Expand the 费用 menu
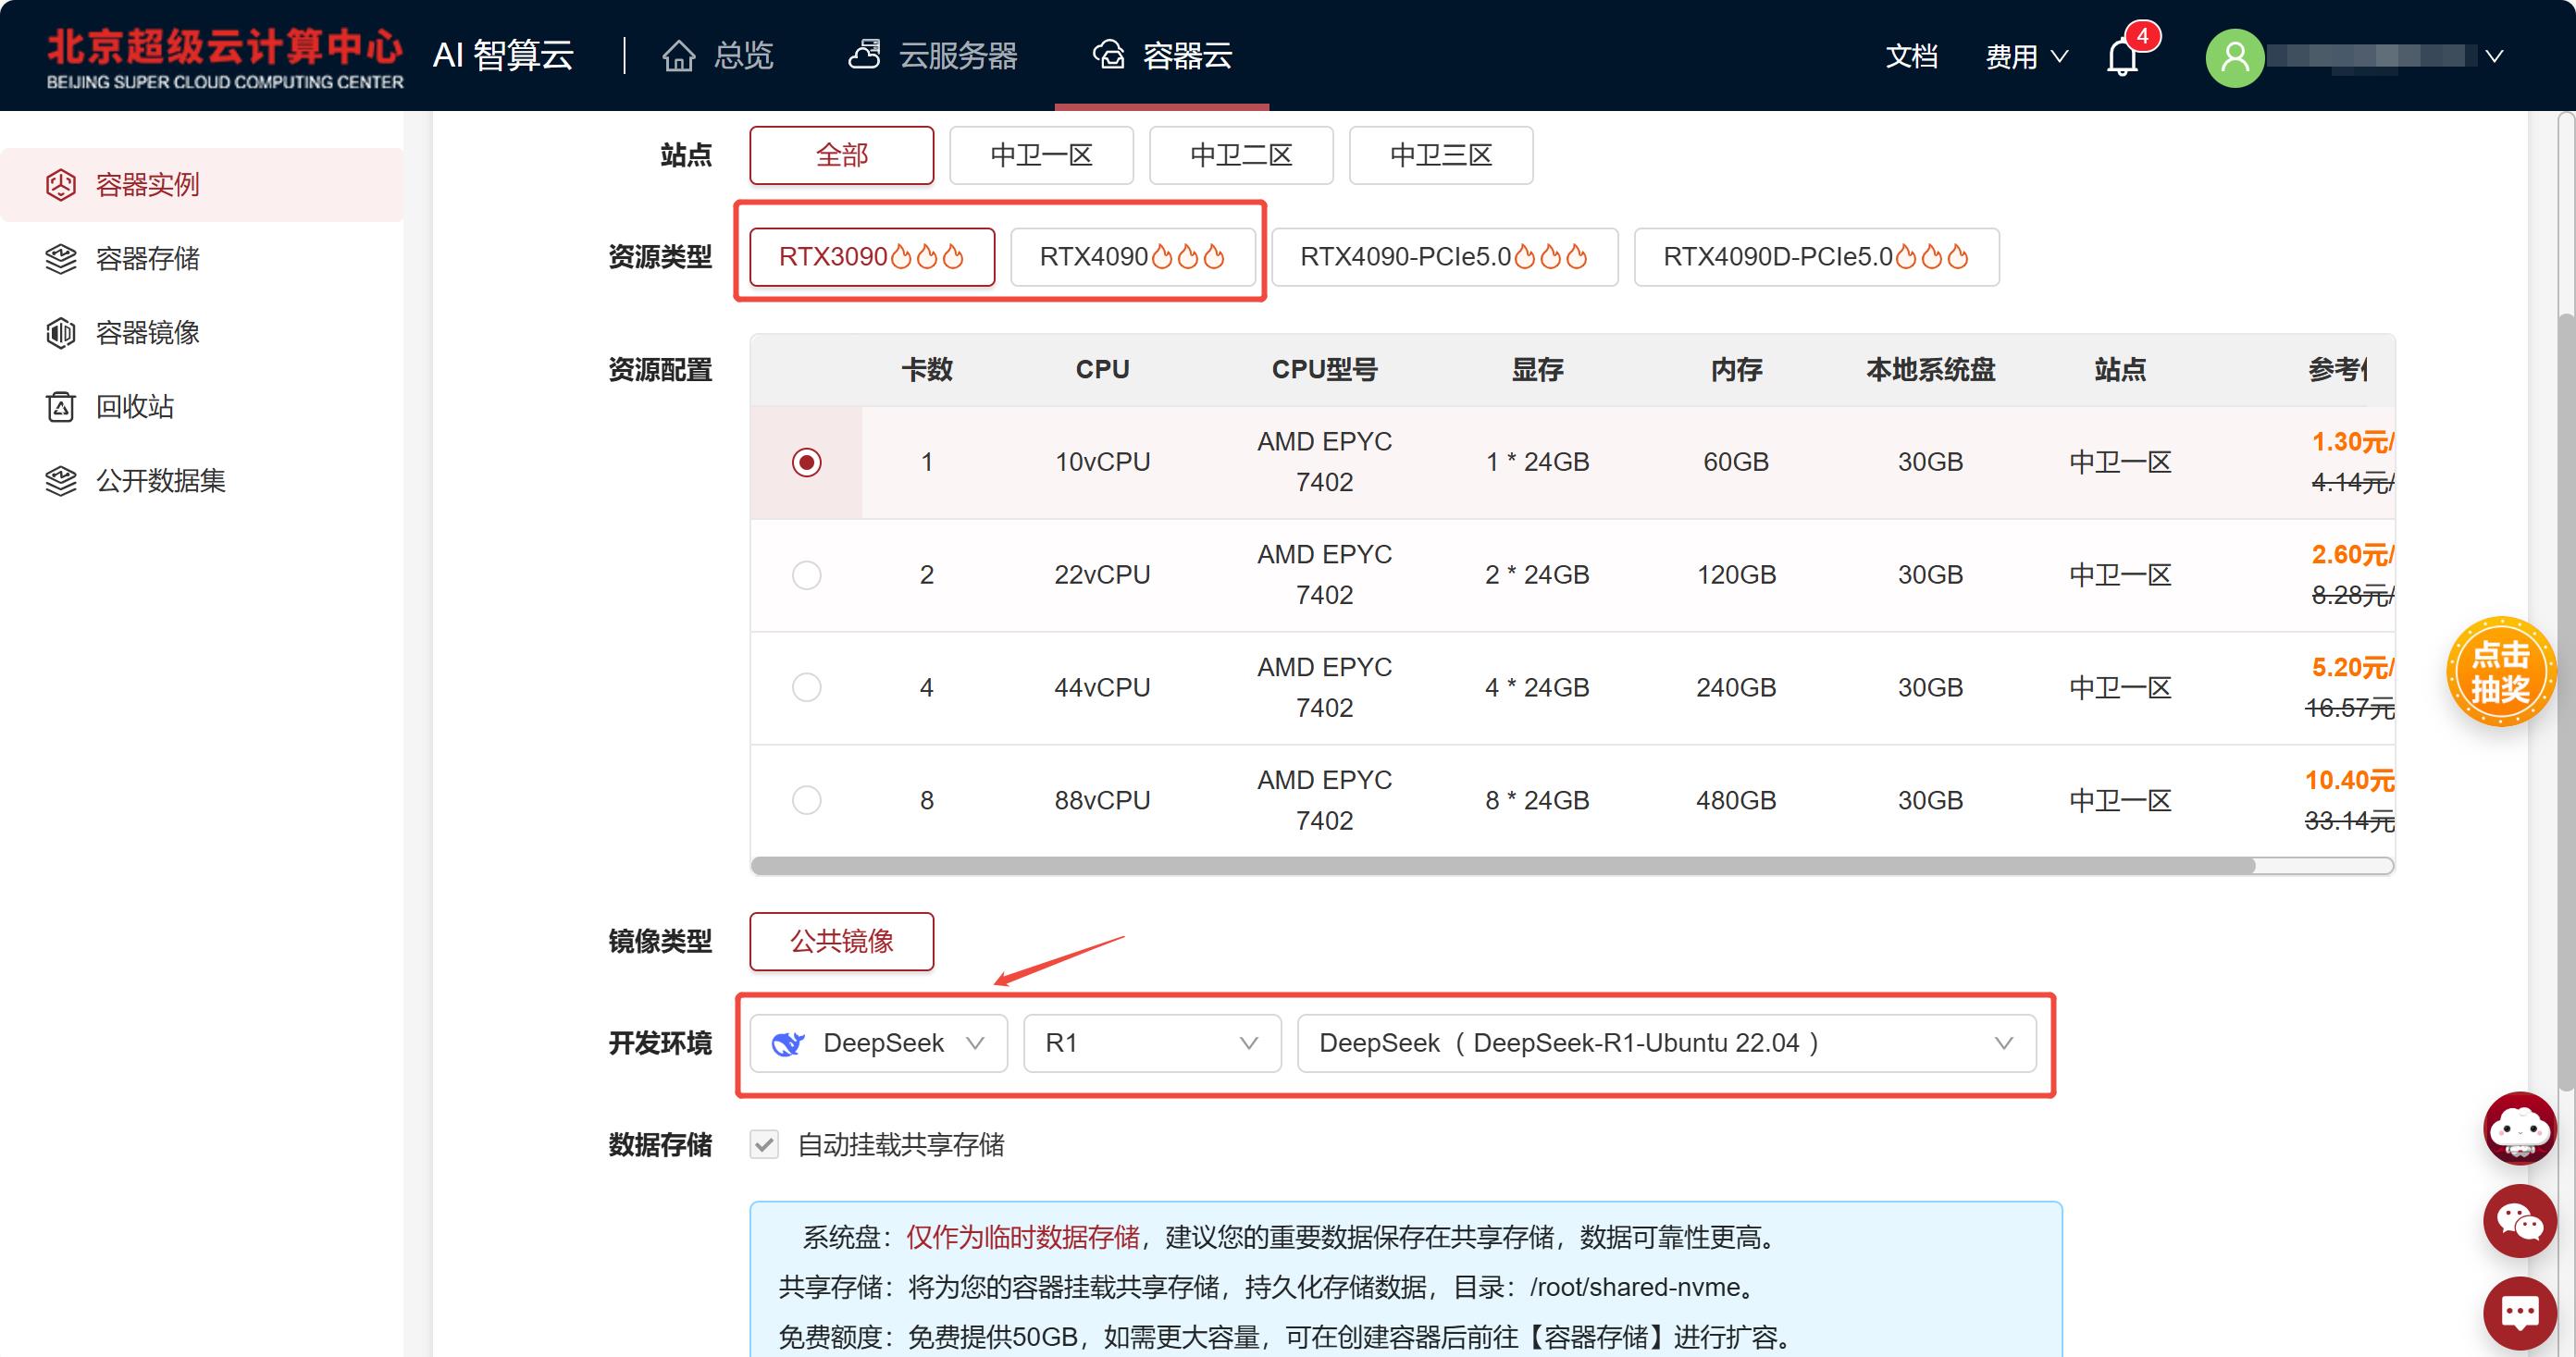Image resolution: width=2576 pixels, height=1357 pixels. pyautogui.click(x=2026, y=57)
